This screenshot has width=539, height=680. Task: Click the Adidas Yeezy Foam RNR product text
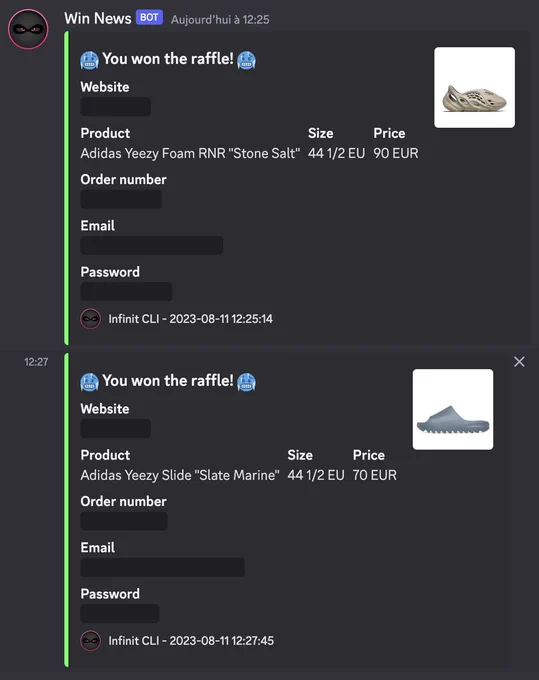[190, 153]
